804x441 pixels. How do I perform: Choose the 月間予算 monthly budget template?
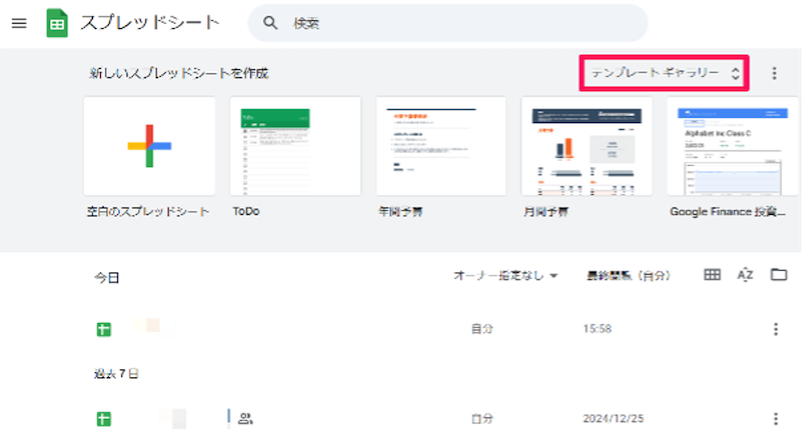point(587,146)
